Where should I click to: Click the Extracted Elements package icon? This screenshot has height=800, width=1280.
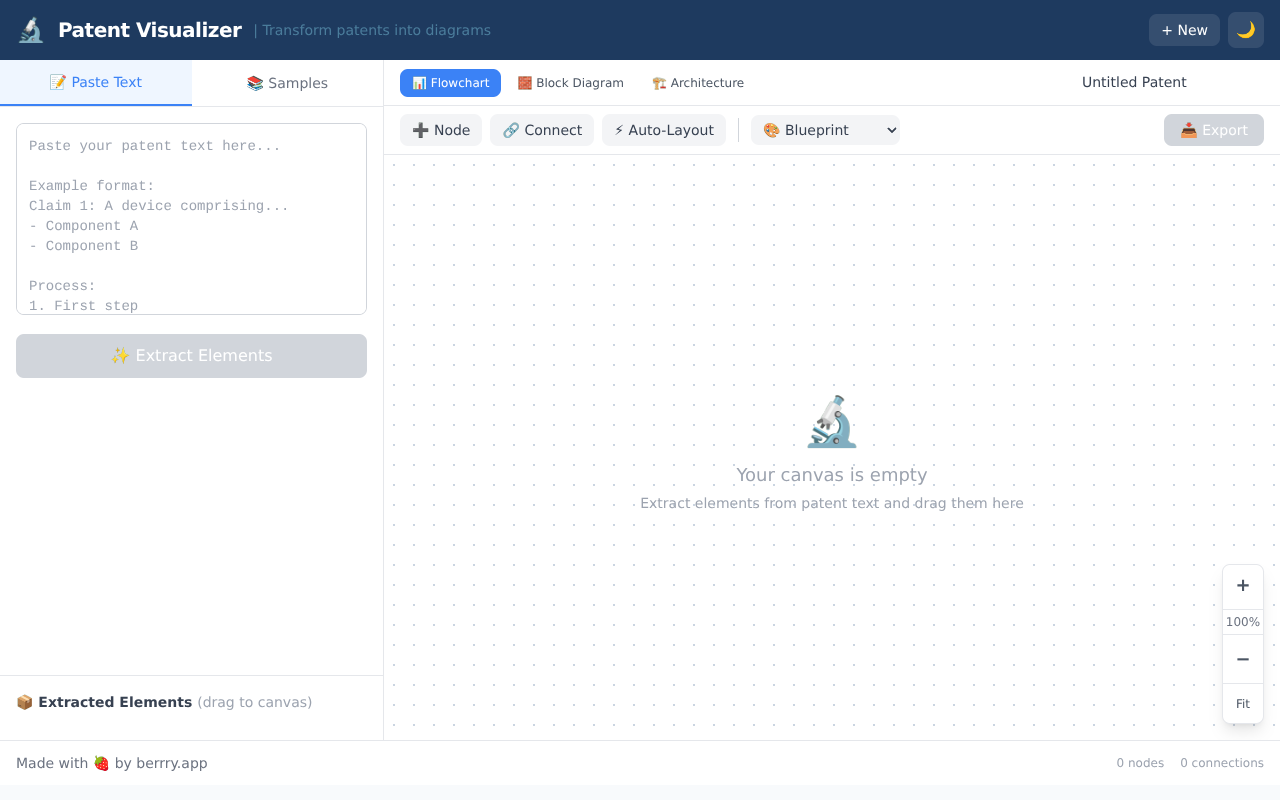(x=24, y=702)
